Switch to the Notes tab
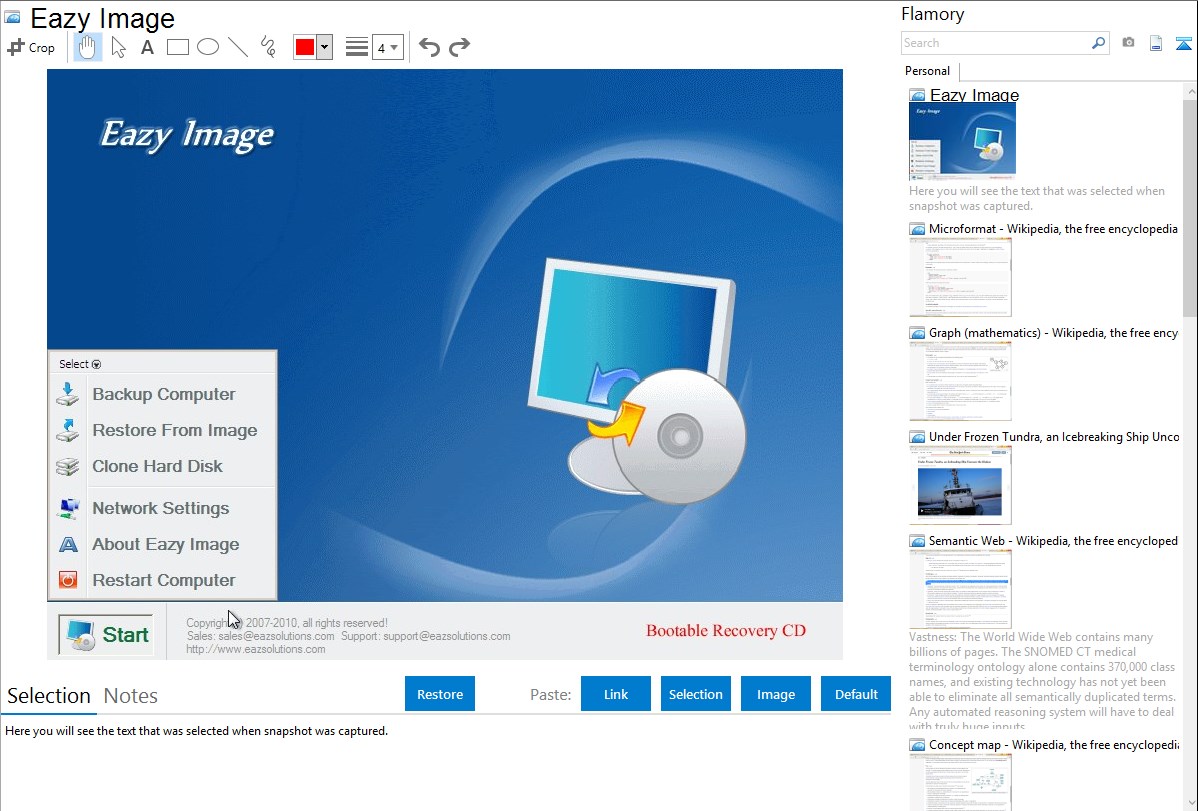Viewport: 1198px width, 811px height. pyautogui.click(x=131, y=696)
